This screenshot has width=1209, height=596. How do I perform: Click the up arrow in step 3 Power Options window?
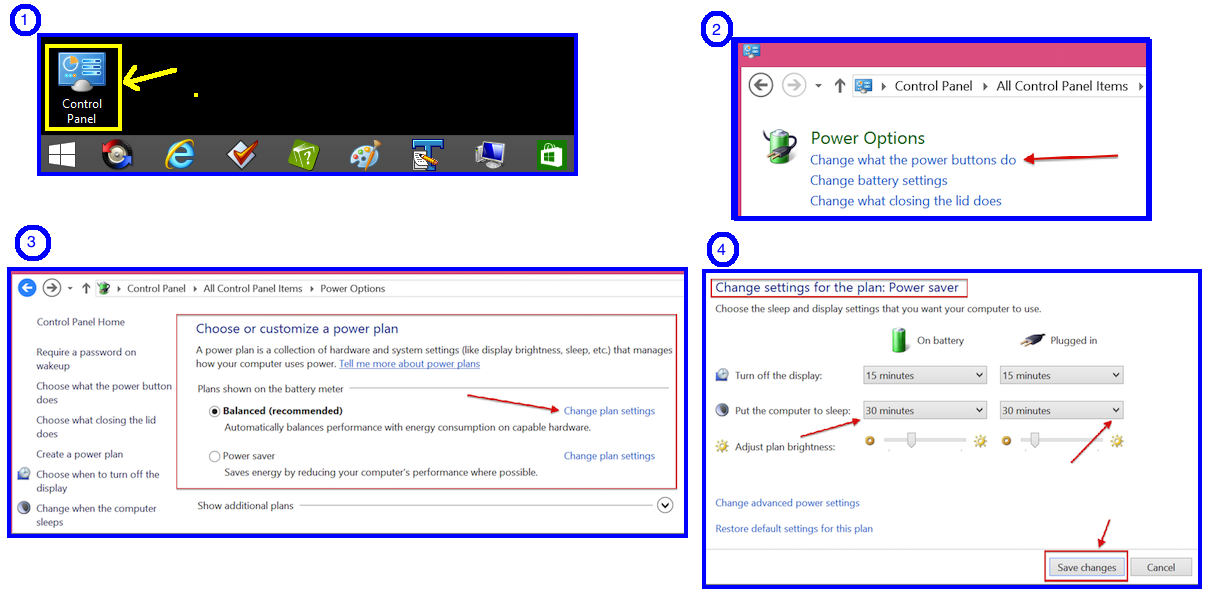tap(86, 288)
